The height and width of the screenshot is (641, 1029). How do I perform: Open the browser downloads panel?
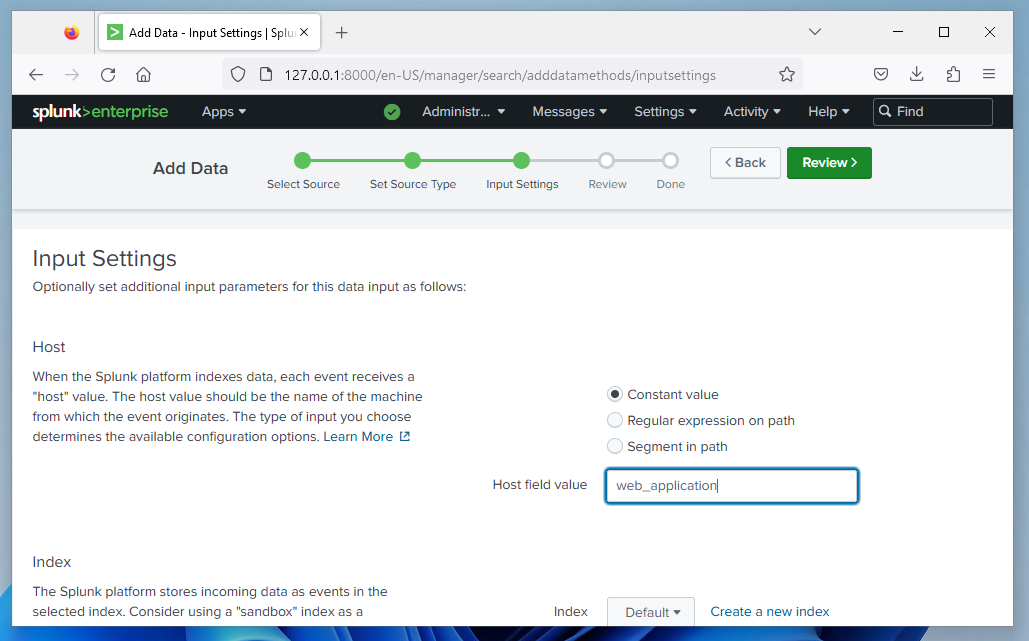click(x=916, y=74)
